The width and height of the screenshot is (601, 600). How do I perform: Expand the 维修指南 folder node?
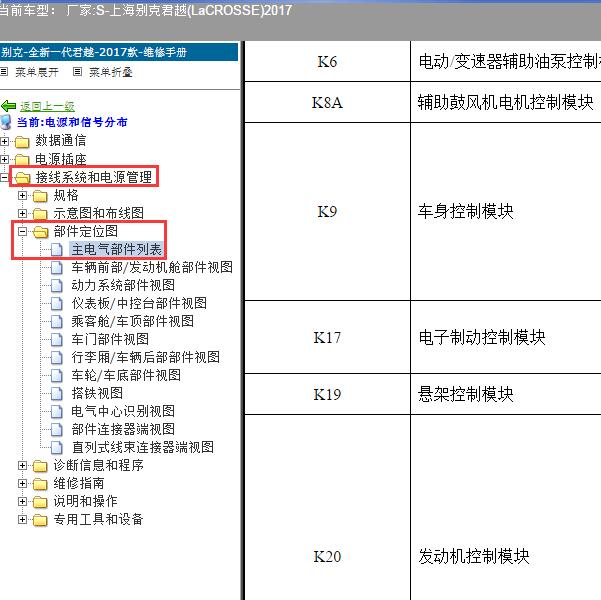pos(22,483)
